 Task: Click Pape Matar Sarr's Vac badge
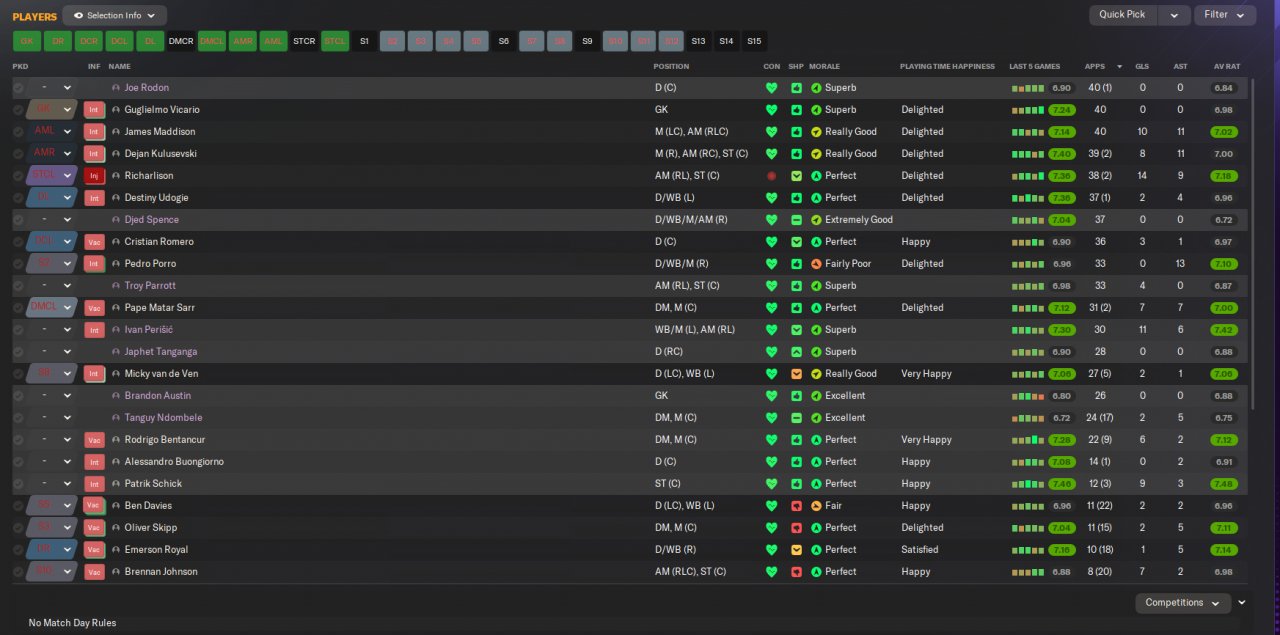pyautogui.click(x=94, y=308)
